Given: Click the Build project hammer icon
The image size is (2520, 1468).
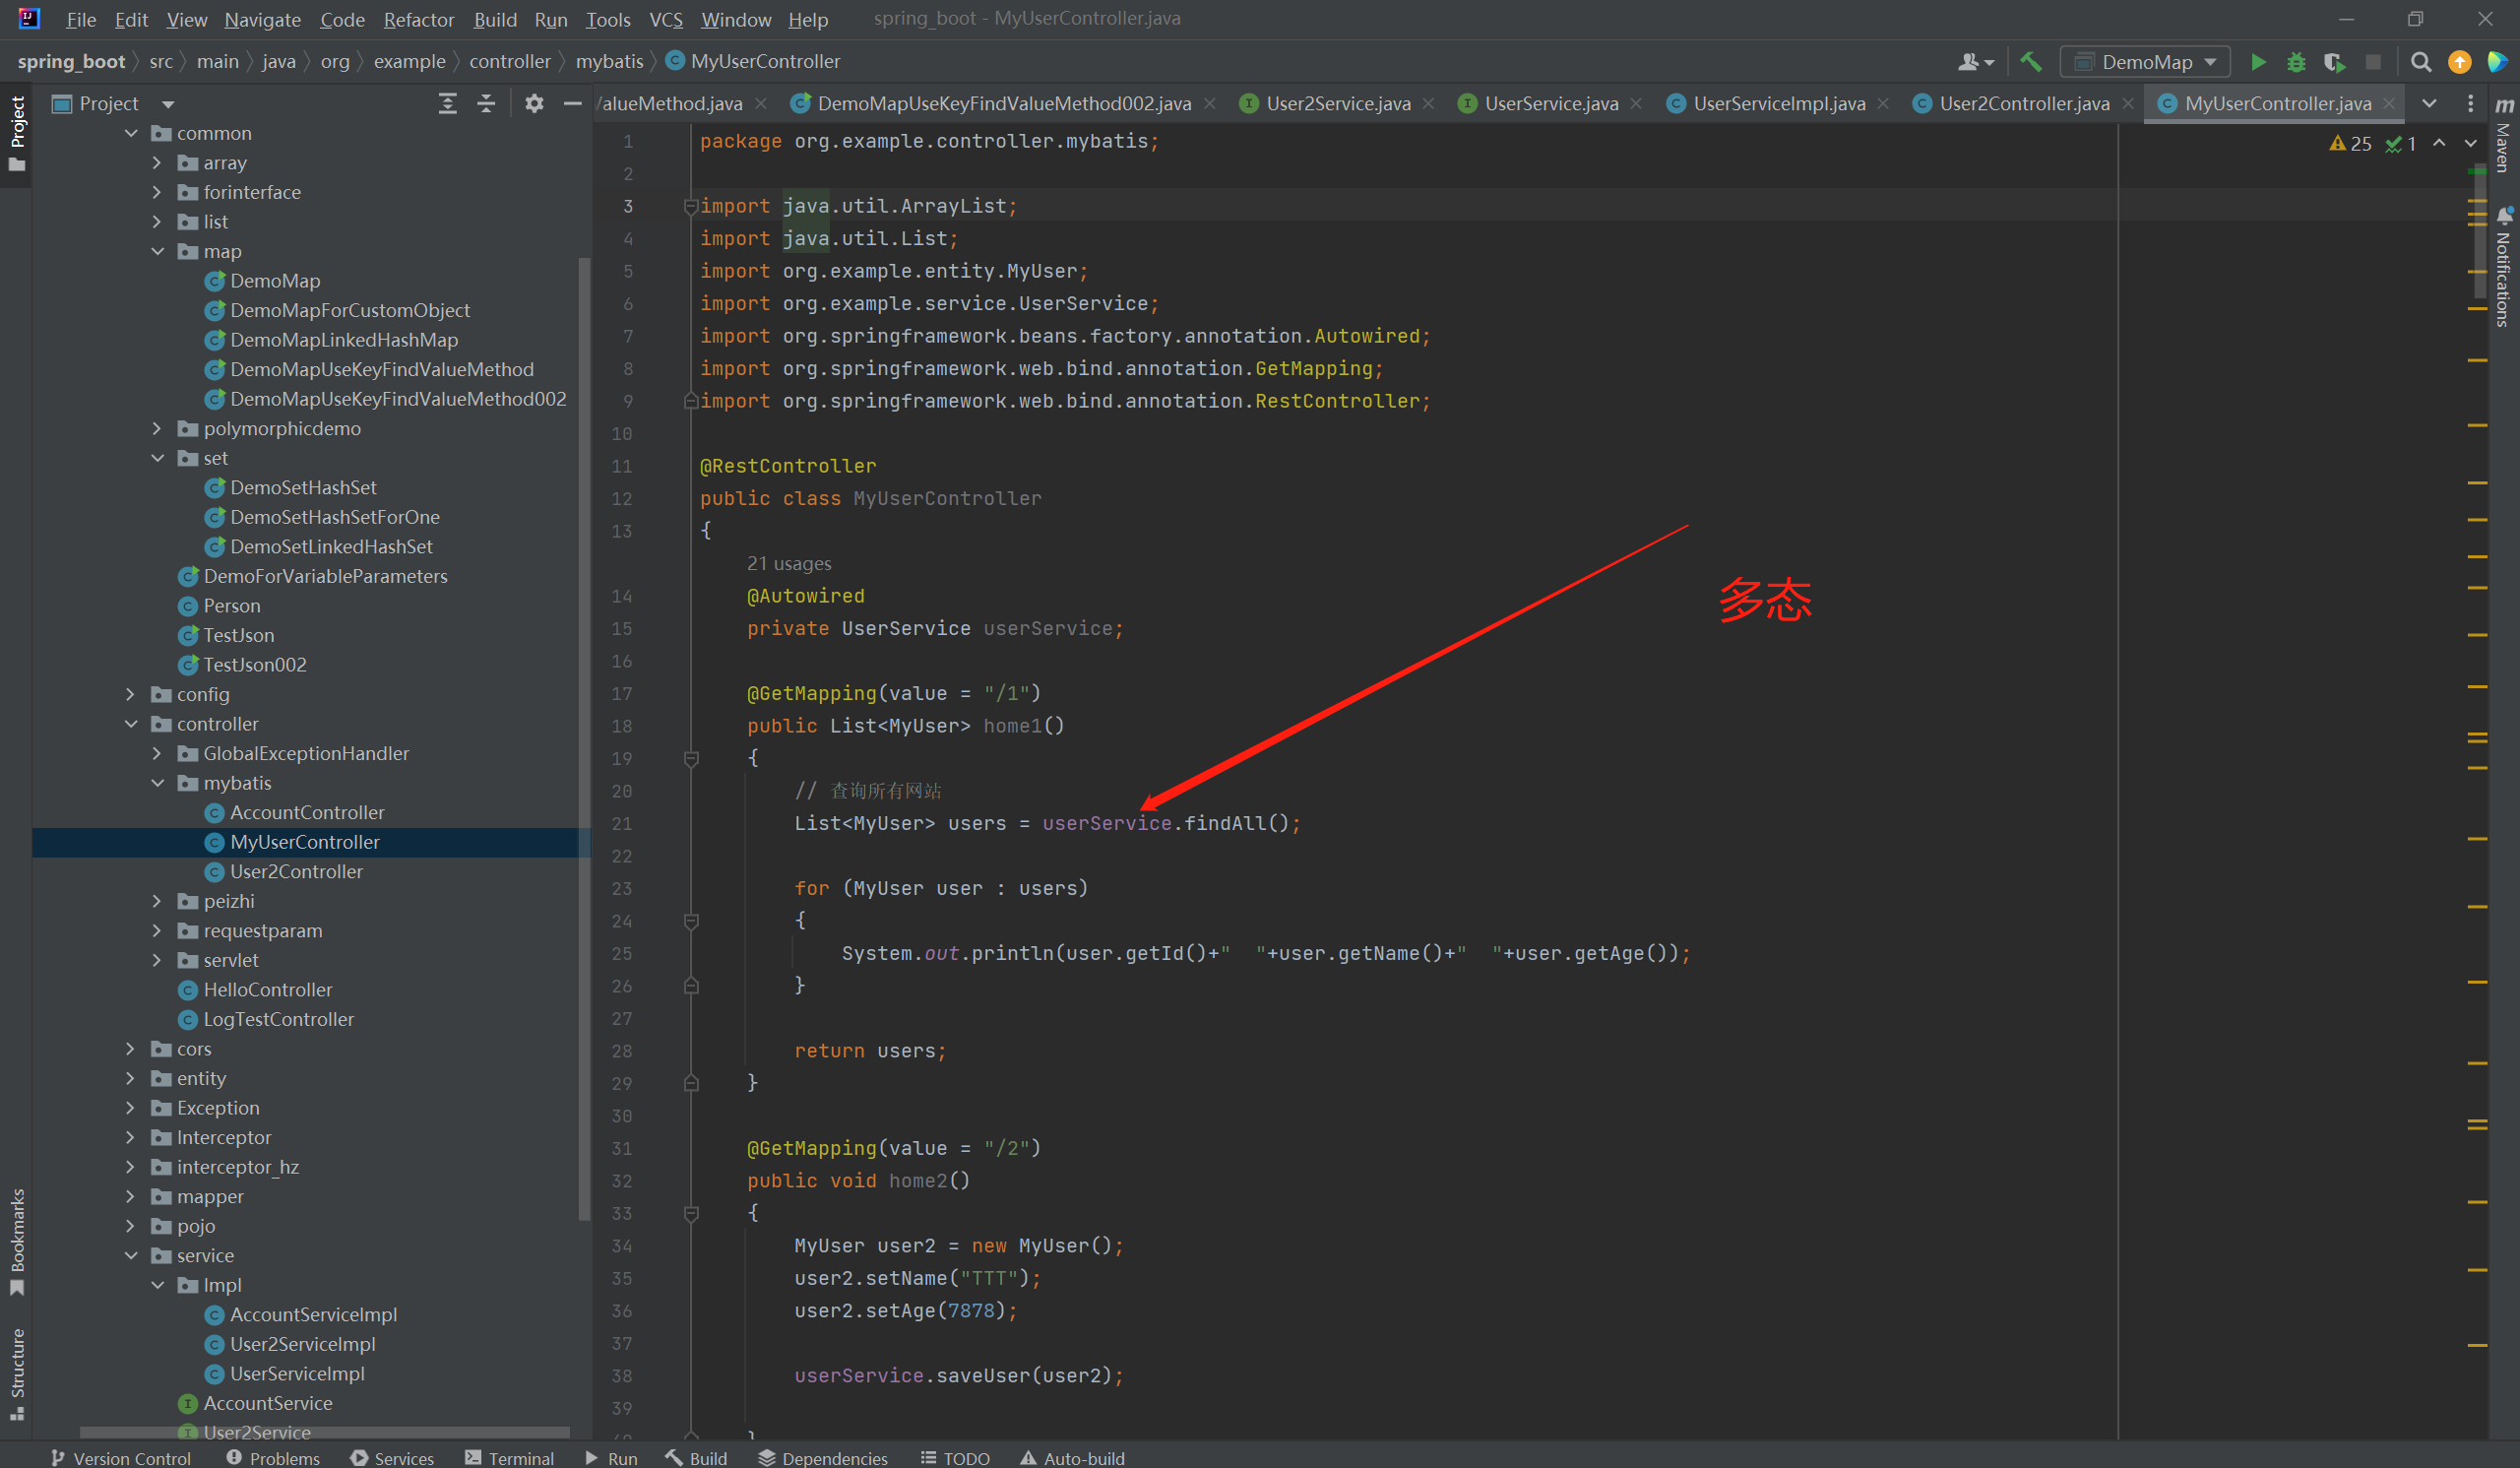Looking at the screenshot, I should (2031, 62).
